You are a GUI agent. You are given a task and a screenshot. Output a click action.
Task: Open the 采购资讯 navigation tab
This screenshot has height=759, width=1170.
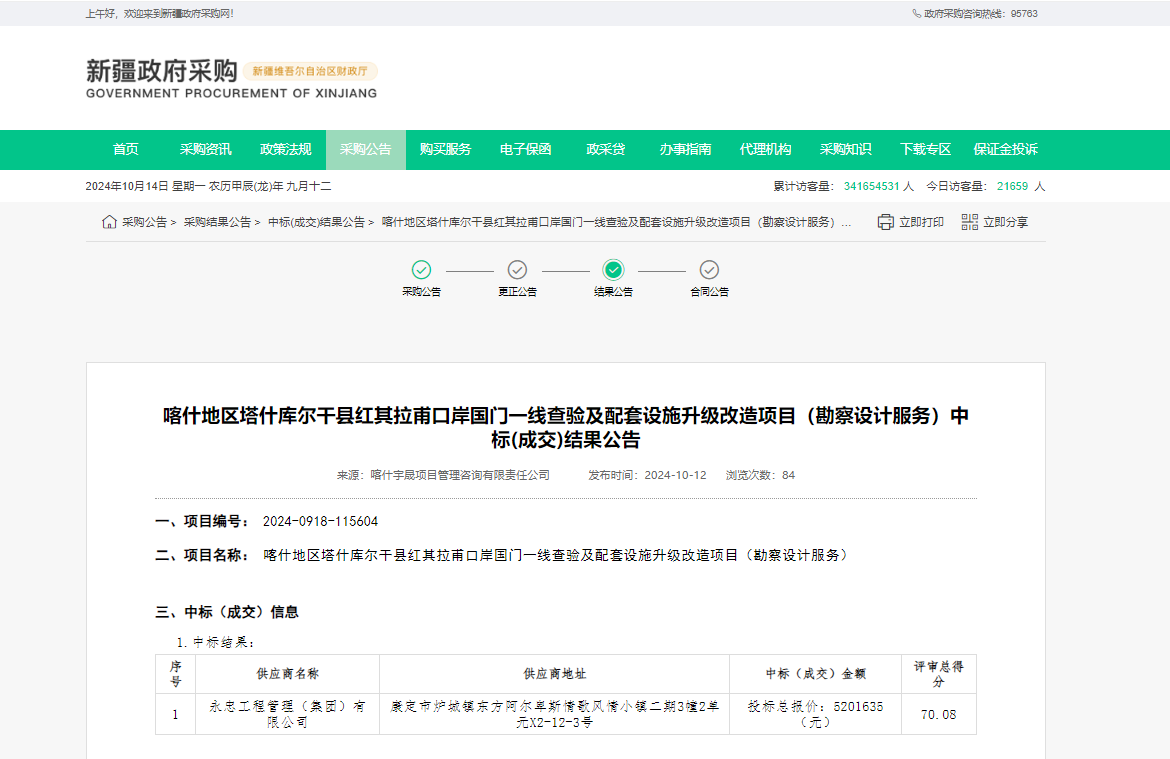(206, 150)
